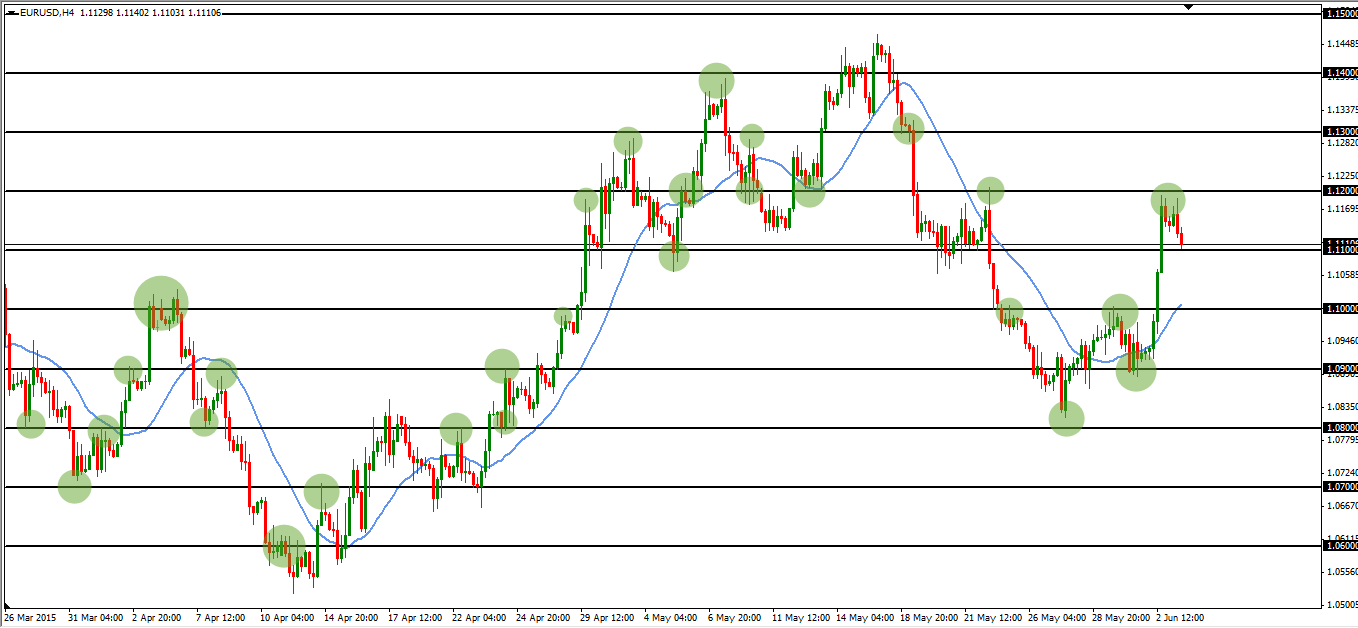Click the 1.1300 price level label
Screen dimensions: 1358x628
1340,132
